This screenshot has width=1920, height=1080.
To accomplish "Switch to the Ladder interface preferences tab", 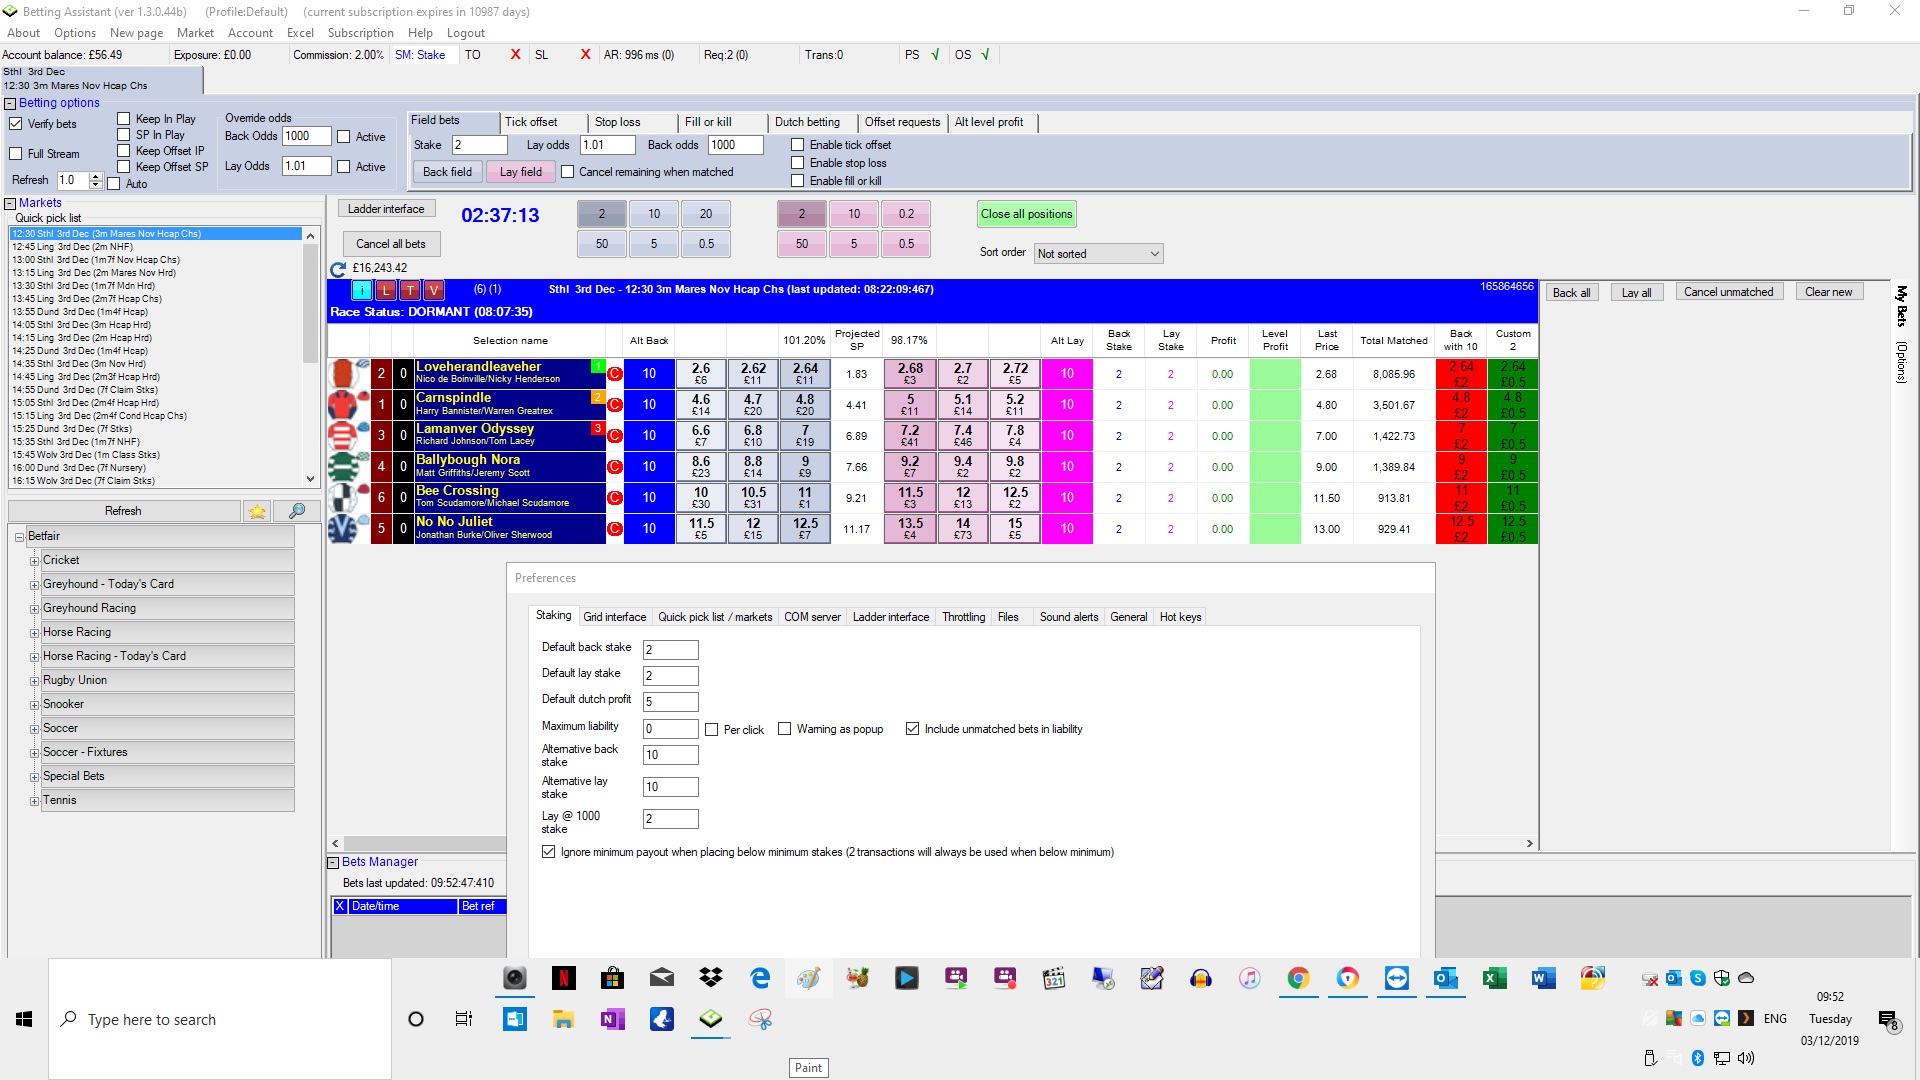I will [890, 617].
